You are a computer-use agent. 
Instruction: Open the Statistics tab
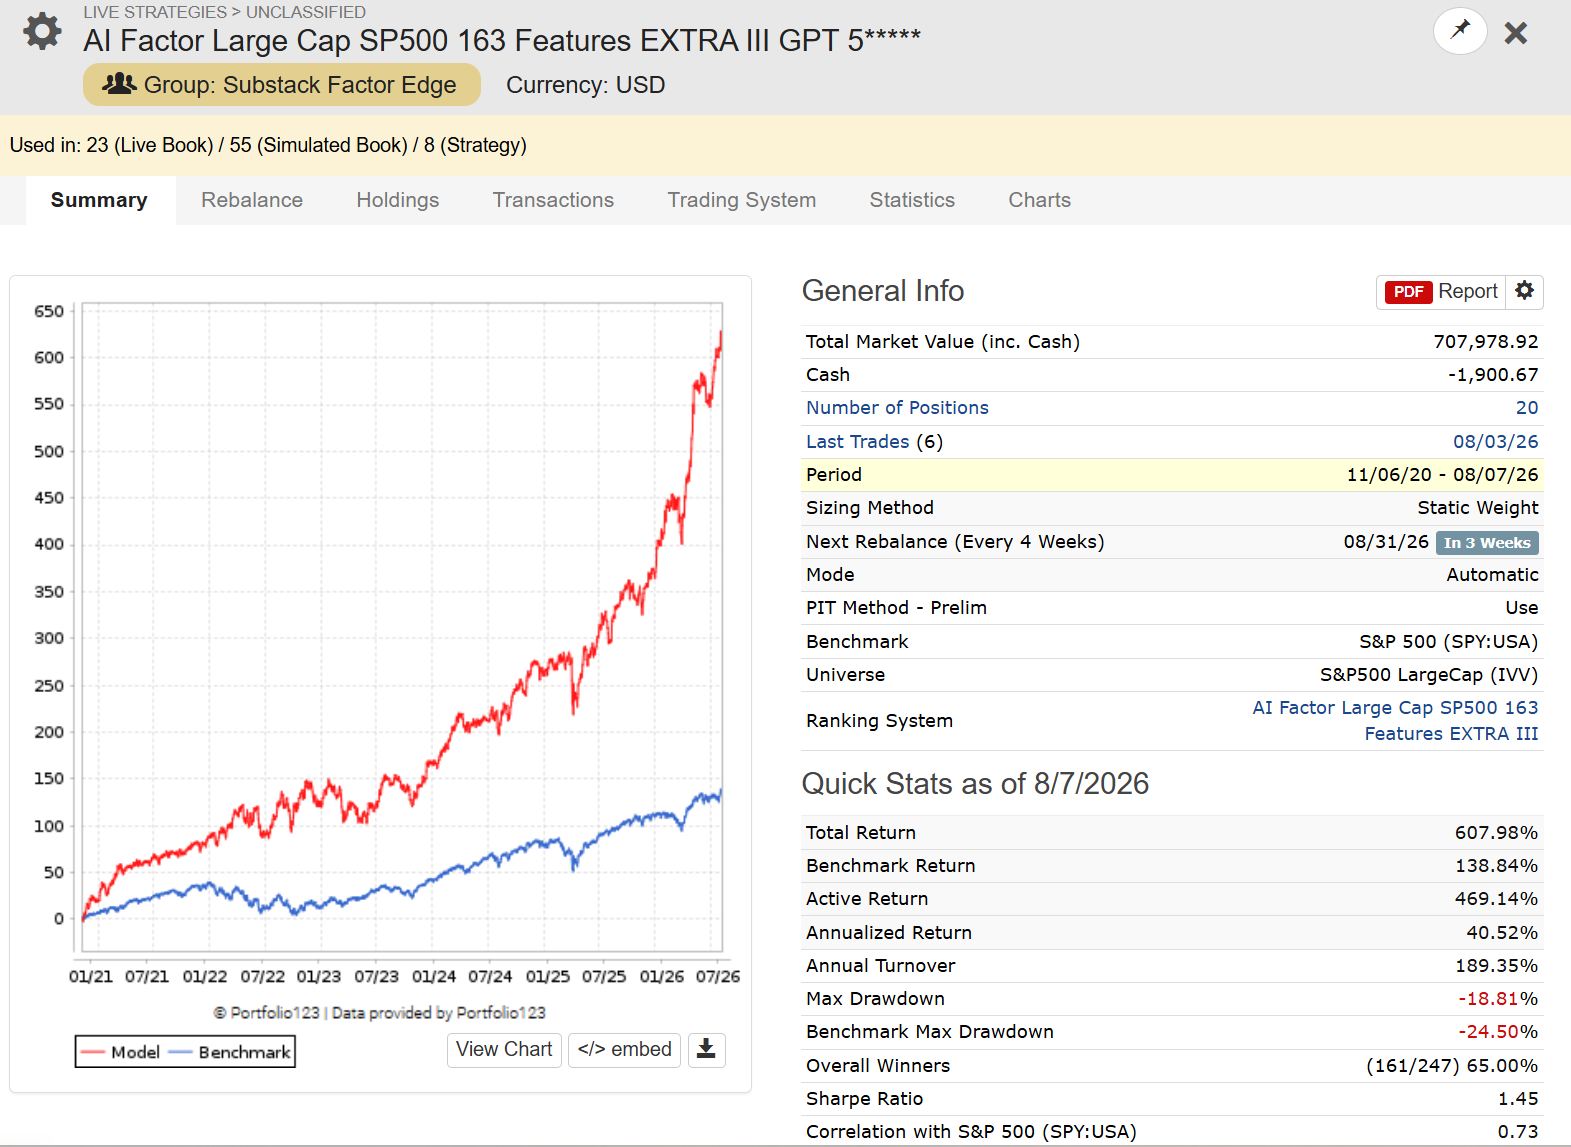[x=912, y=200]
